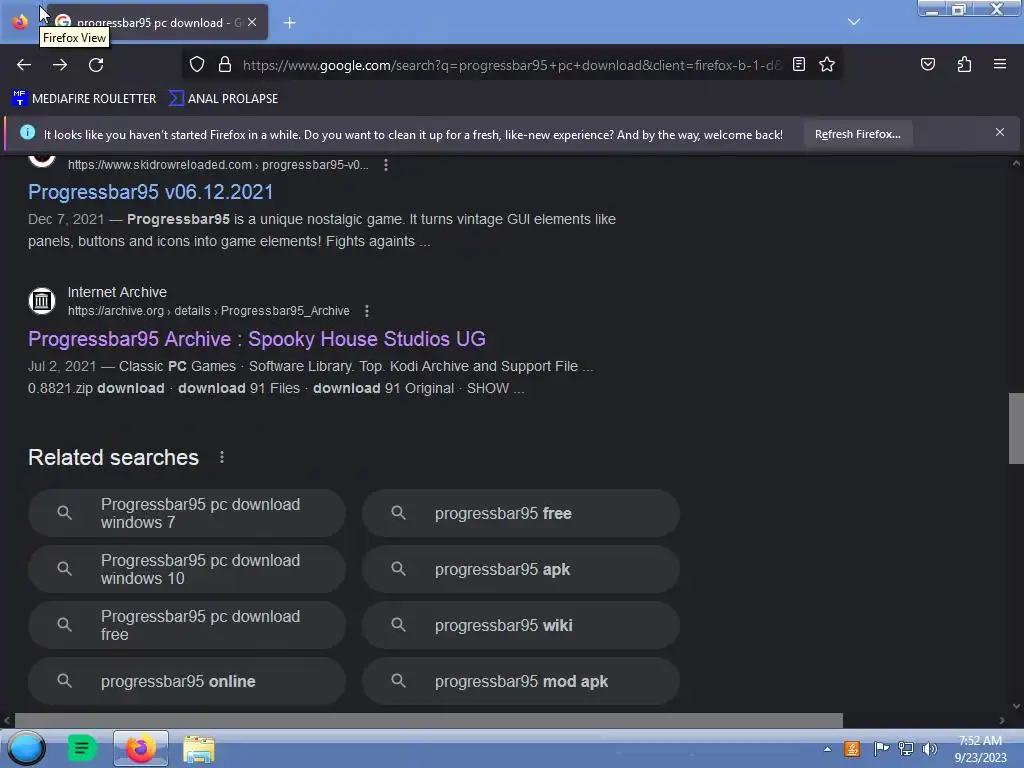Show site security padlock info

pyautogui.click(x=225, y=65)
